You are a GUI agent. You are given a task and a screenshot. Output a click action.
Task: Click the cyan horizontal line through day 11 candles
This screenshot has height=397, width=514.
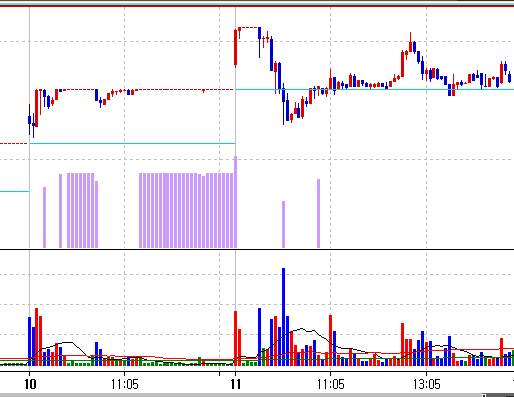click(x=375, y=89)
